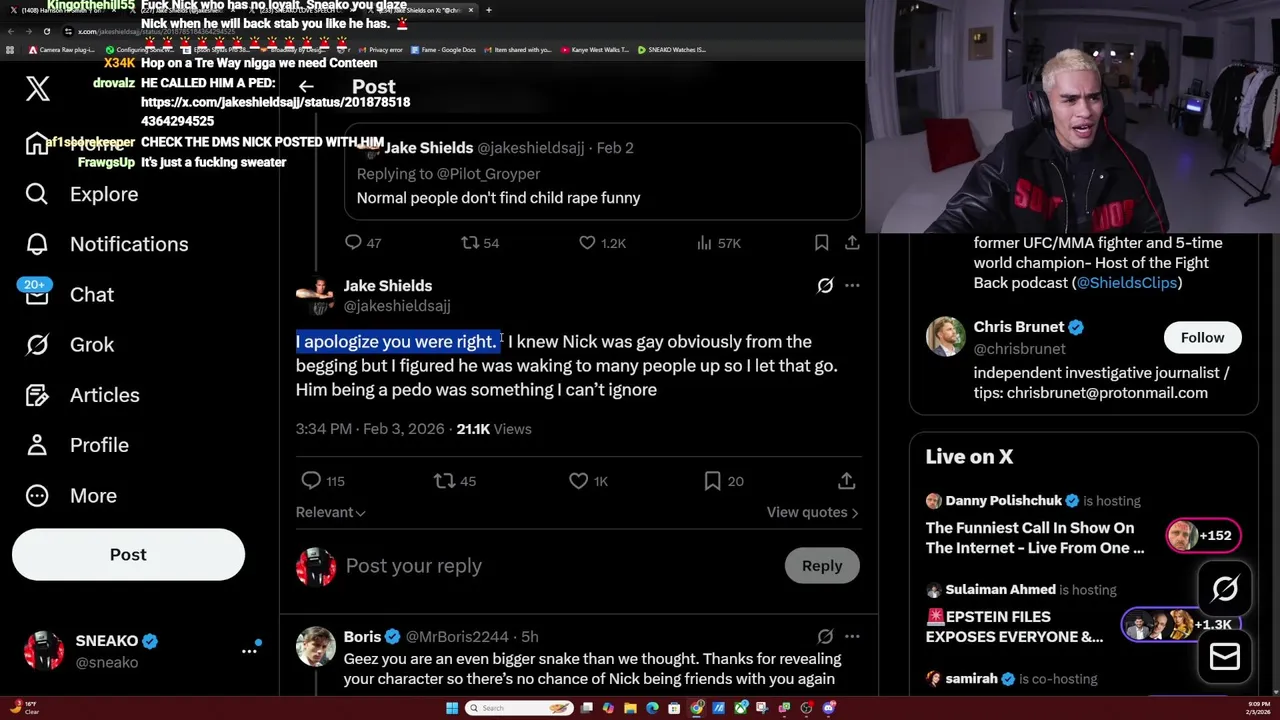Viewport: 1280px width, 720px height.
Task: Open Windows Start button in taskbar
Action: point(452,708)
